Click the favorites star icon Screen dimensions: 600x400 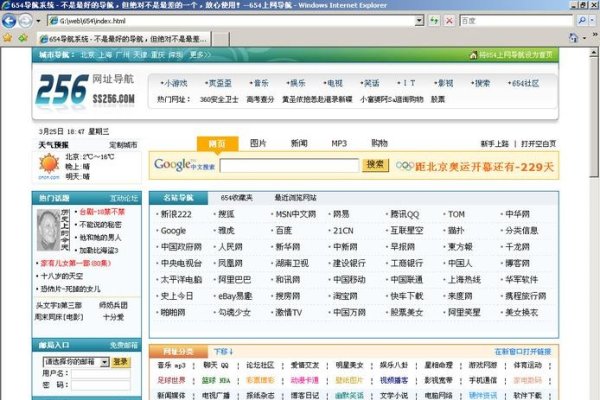tap(7, 38)
